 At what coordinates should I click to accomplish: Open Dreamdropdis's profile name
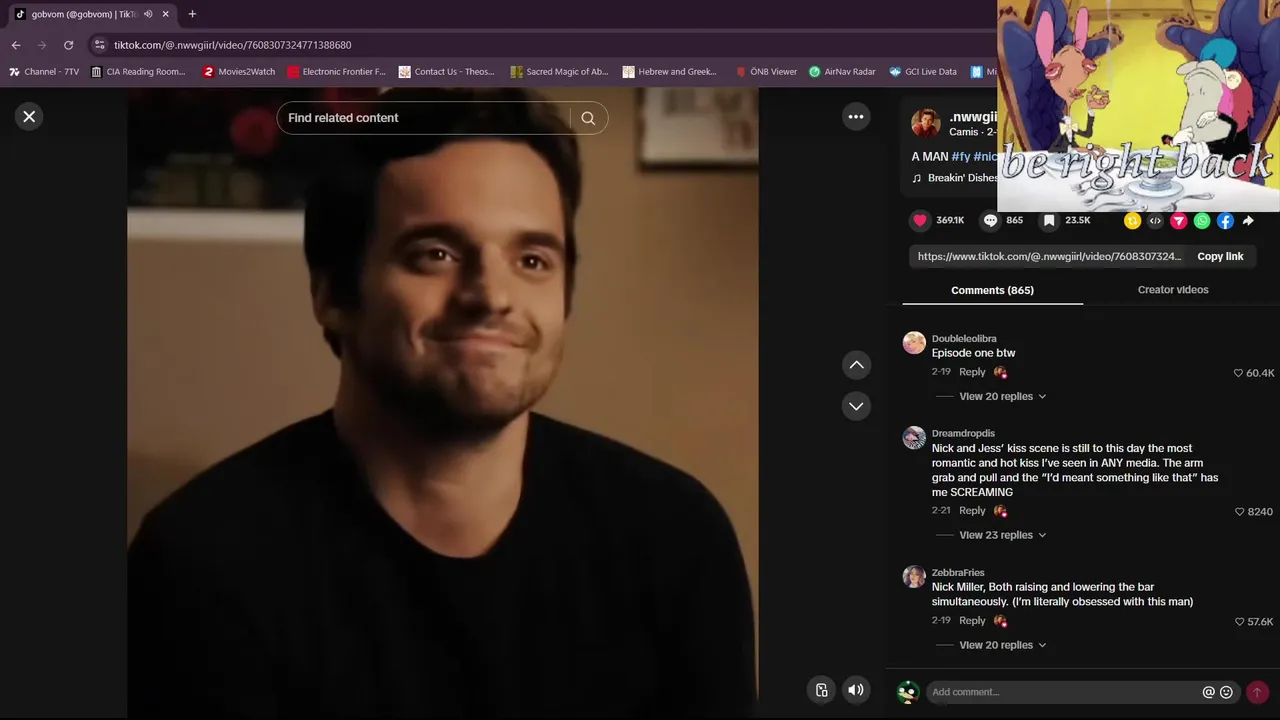pos(963,434)
